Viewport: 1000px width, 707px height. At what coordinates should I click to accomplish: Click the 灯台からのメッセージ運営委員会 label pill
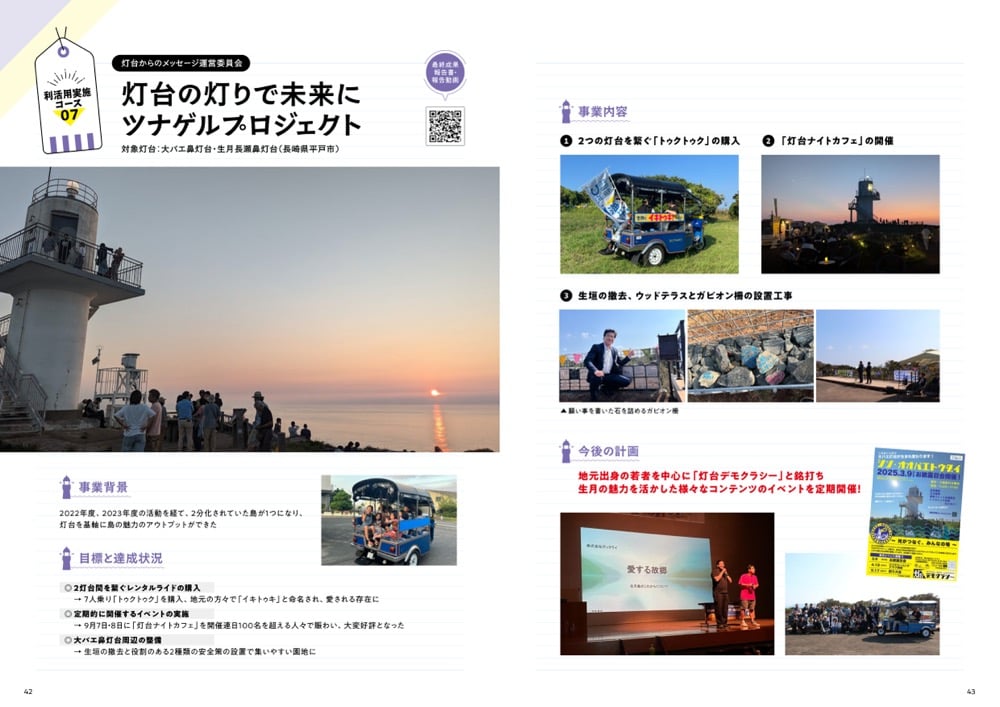pos(180,62)
